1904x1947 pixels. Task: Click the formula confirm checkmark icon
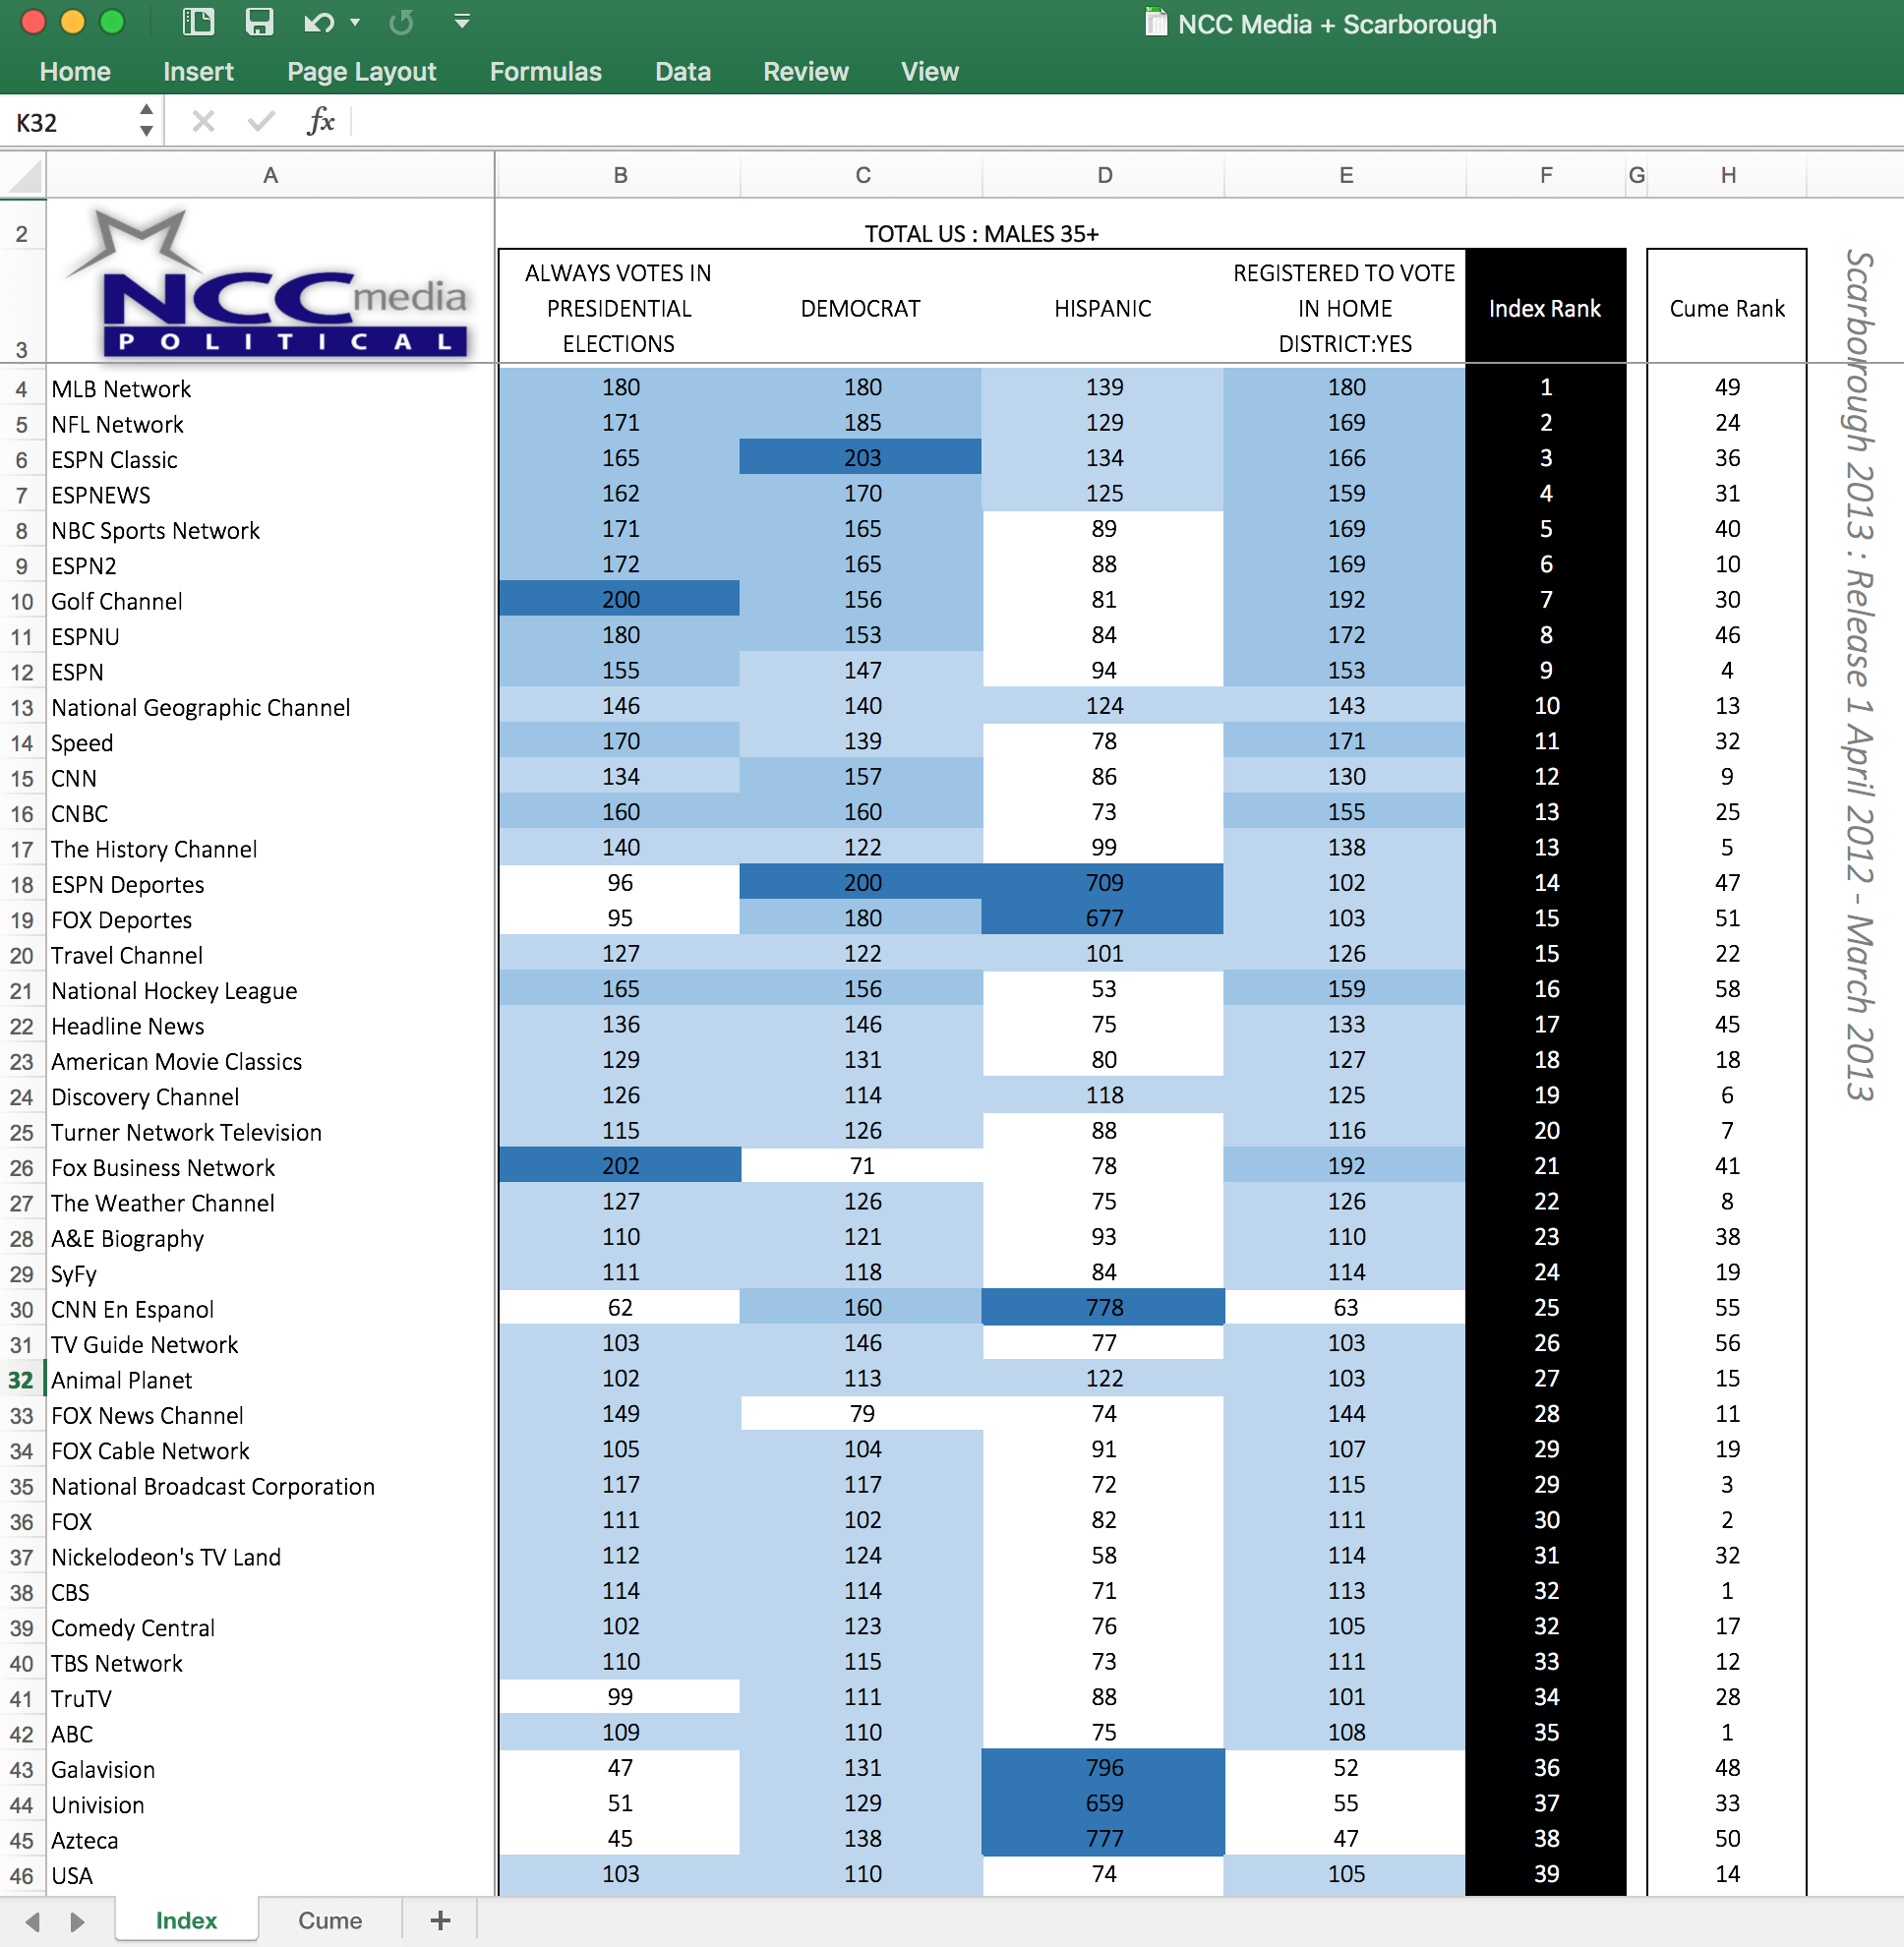pyautogui.click(x=261, y=122)
